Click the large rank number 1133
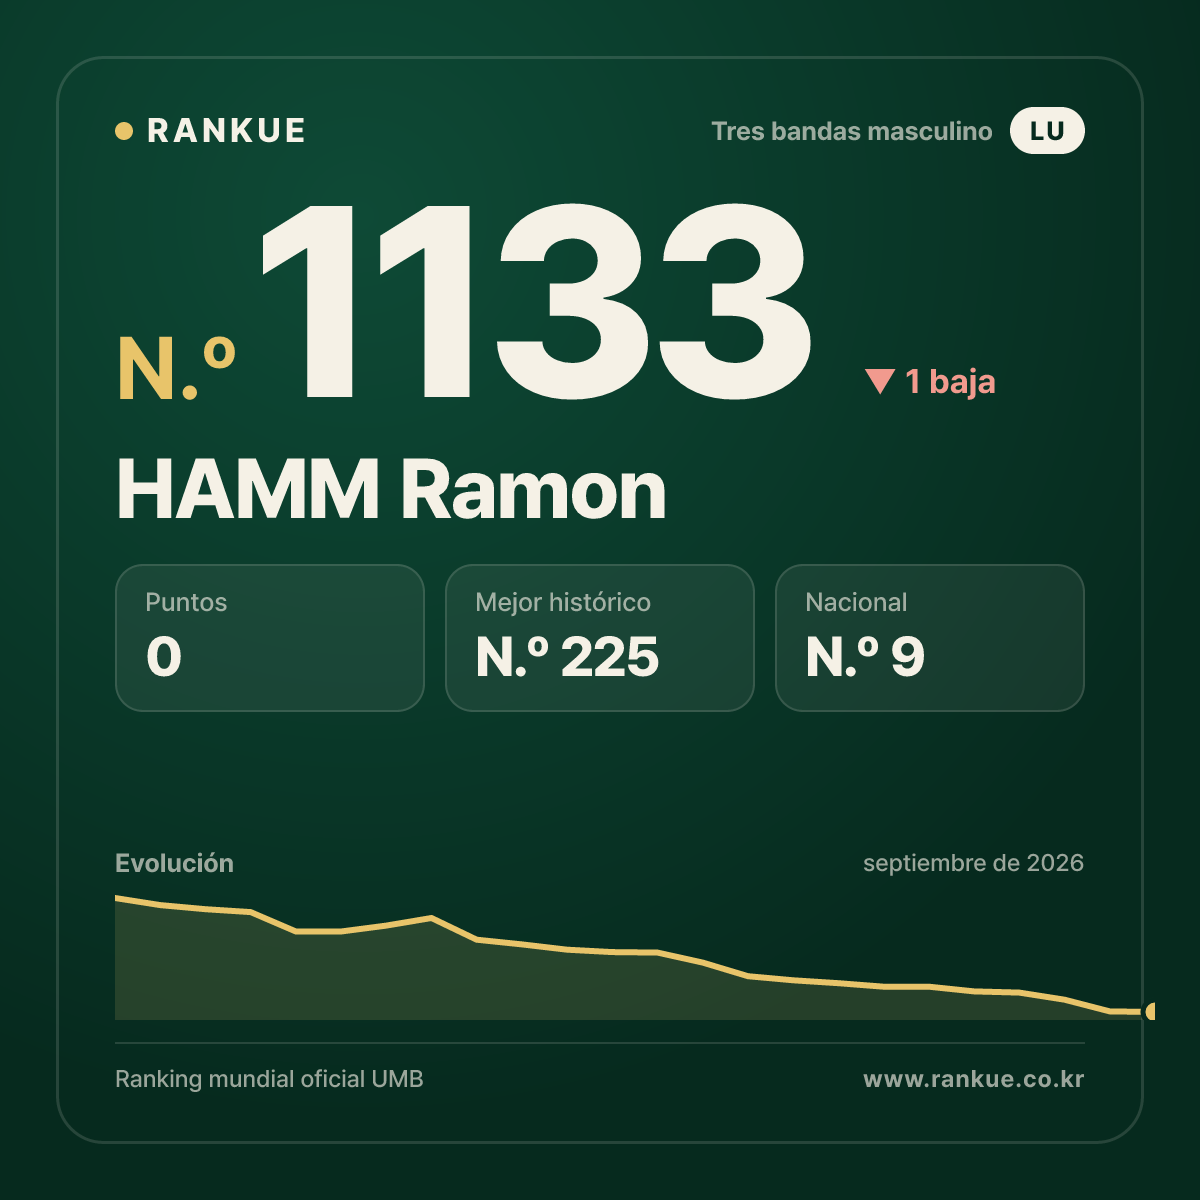The image size is (1200, 1200). pos(536,300)
